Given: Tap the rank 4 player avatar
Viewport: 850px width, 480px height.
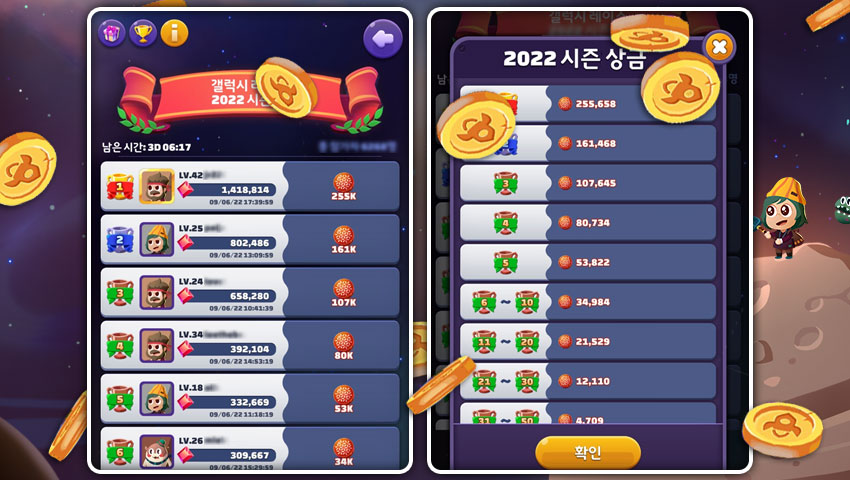Looking at the screenshot, I should (157, 345).
